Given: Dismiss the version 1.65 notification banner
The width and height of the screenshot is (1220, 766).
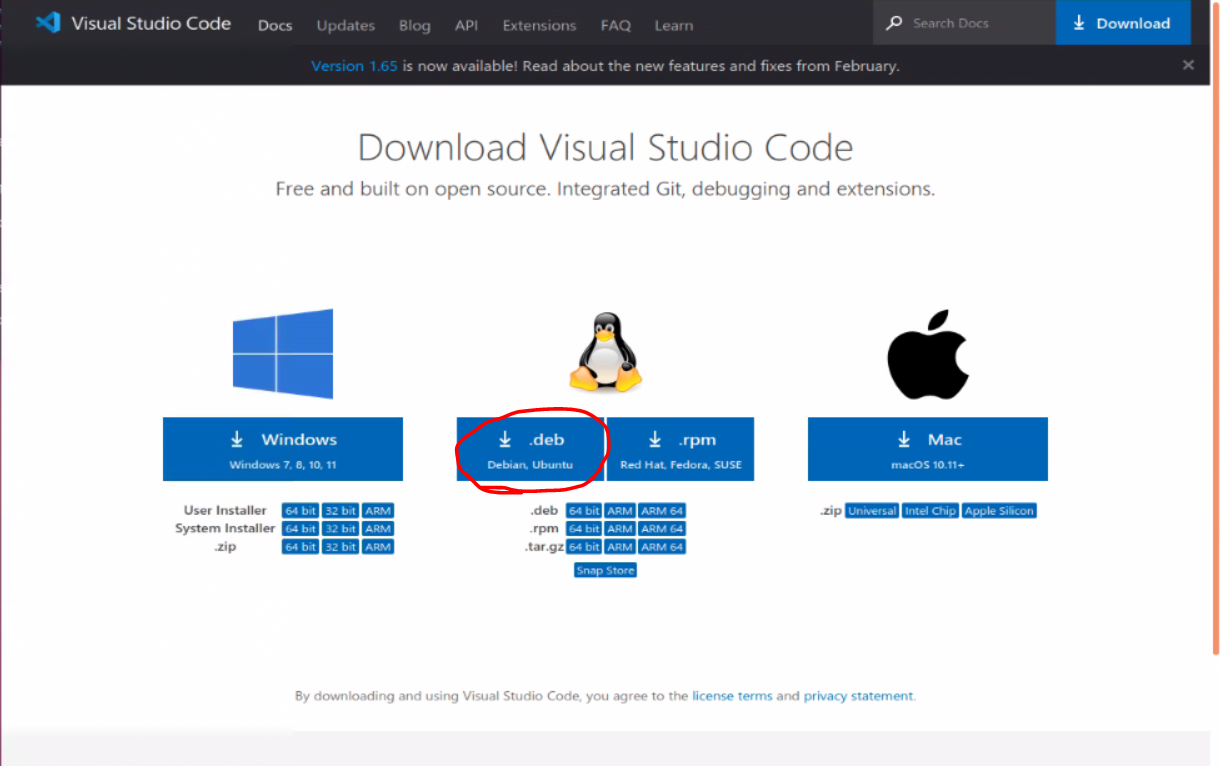Looking at the screenshot, I should pos(1188,65).
